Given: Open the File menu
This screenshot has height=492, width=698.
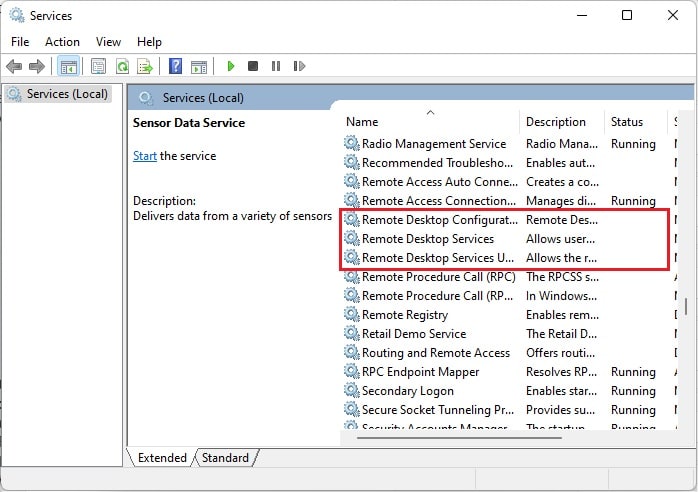Looking at the screenshot, I should coord(20,42).
